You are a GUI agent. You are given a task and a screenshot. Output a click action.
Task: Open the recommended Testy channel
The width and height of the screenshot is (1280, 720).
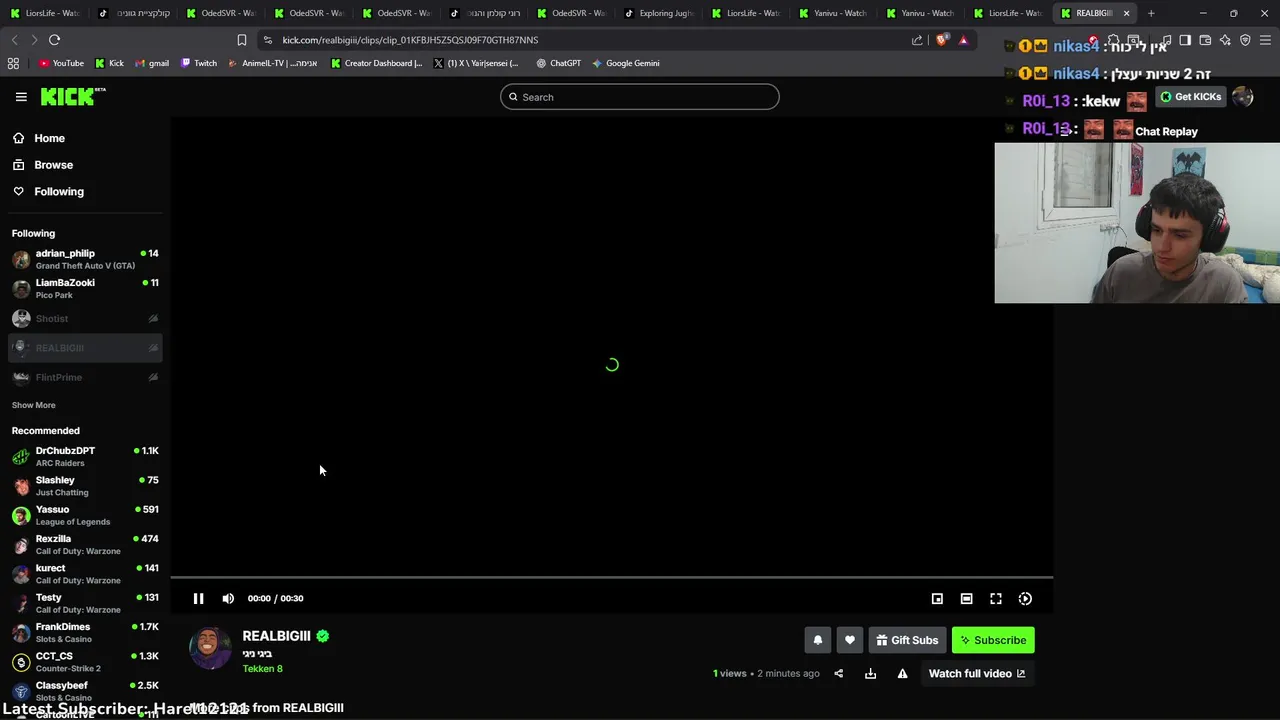point(86,603)
